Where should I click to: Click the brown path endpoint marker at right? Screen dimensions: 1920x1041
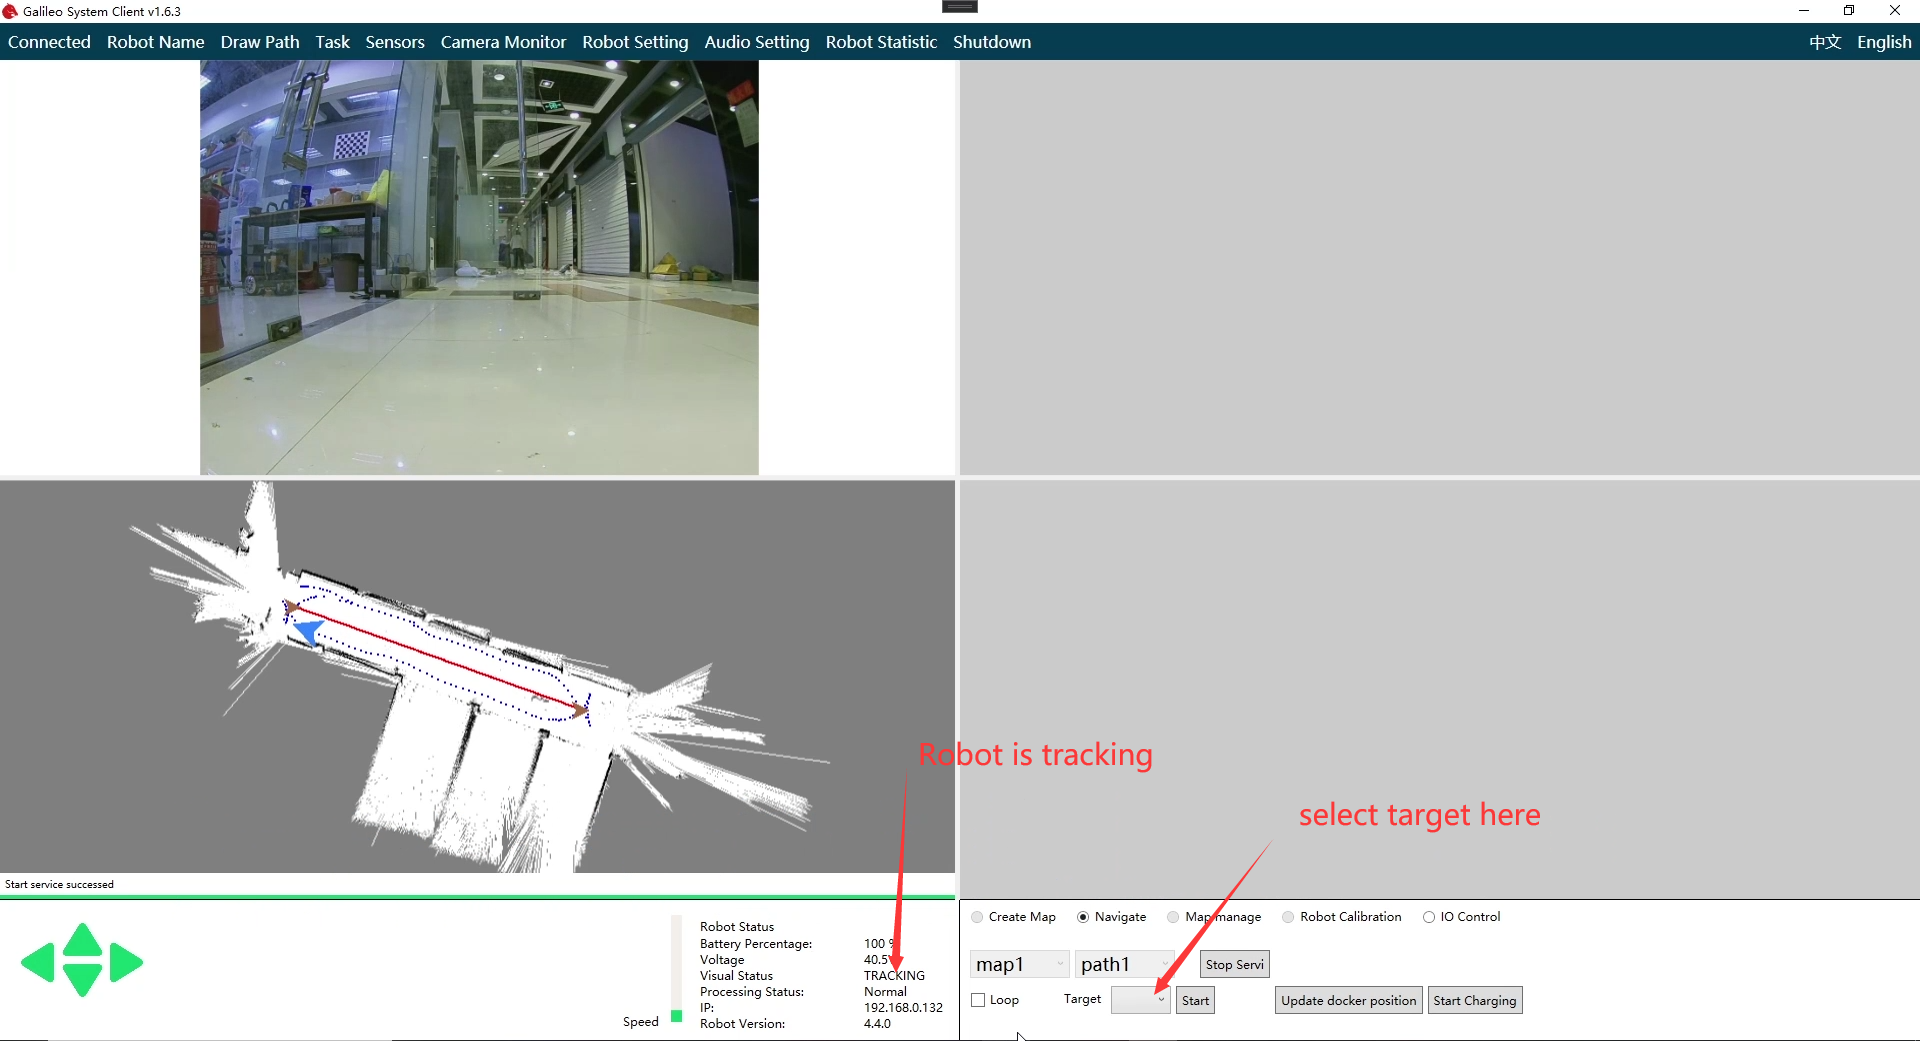point(580,710)
